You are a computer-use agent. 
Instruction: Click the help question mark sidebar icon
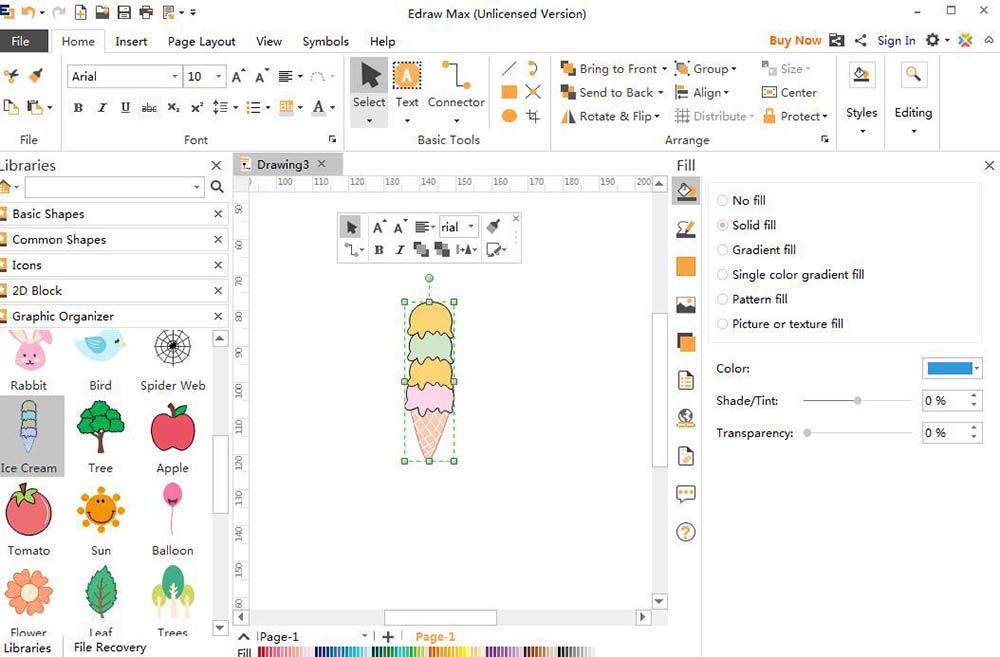[x=686, y=532]
